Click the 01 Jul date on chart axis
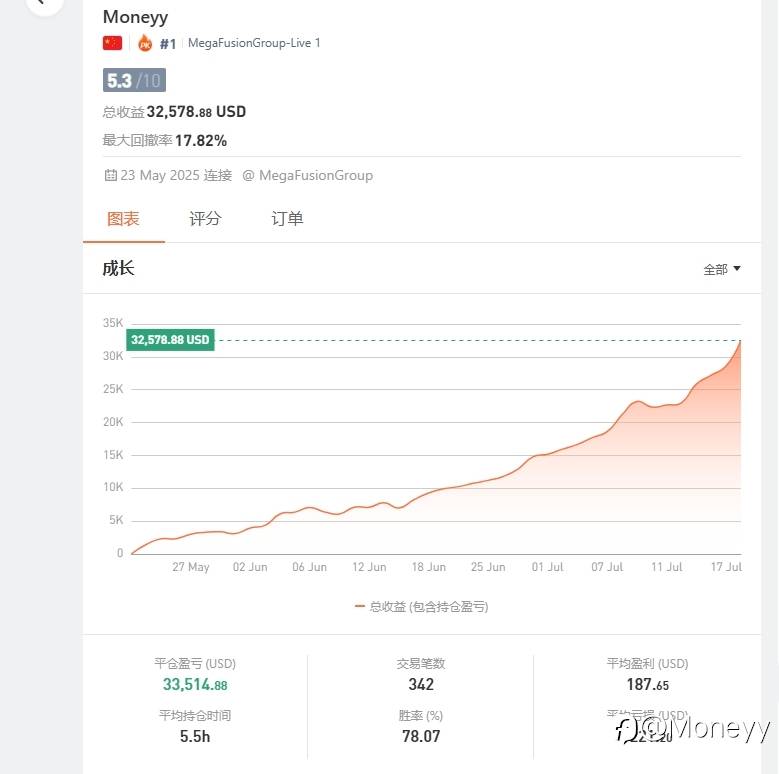The image size is (779, 774). click(x=547, y=567)
